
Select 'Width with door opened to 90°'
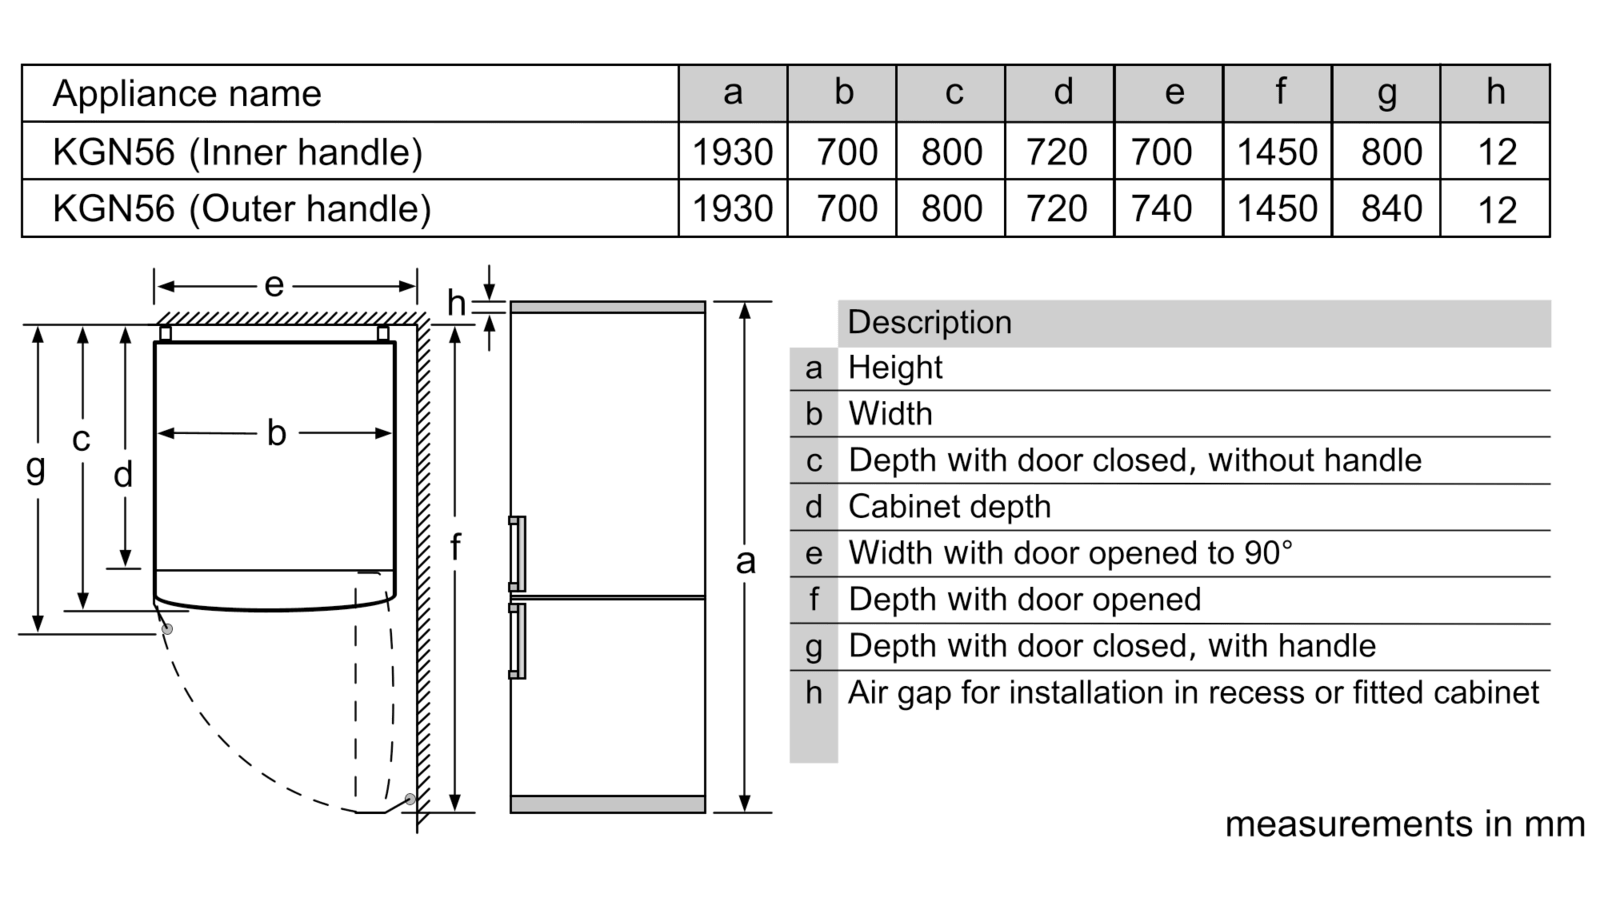(x=1070, y=553)
